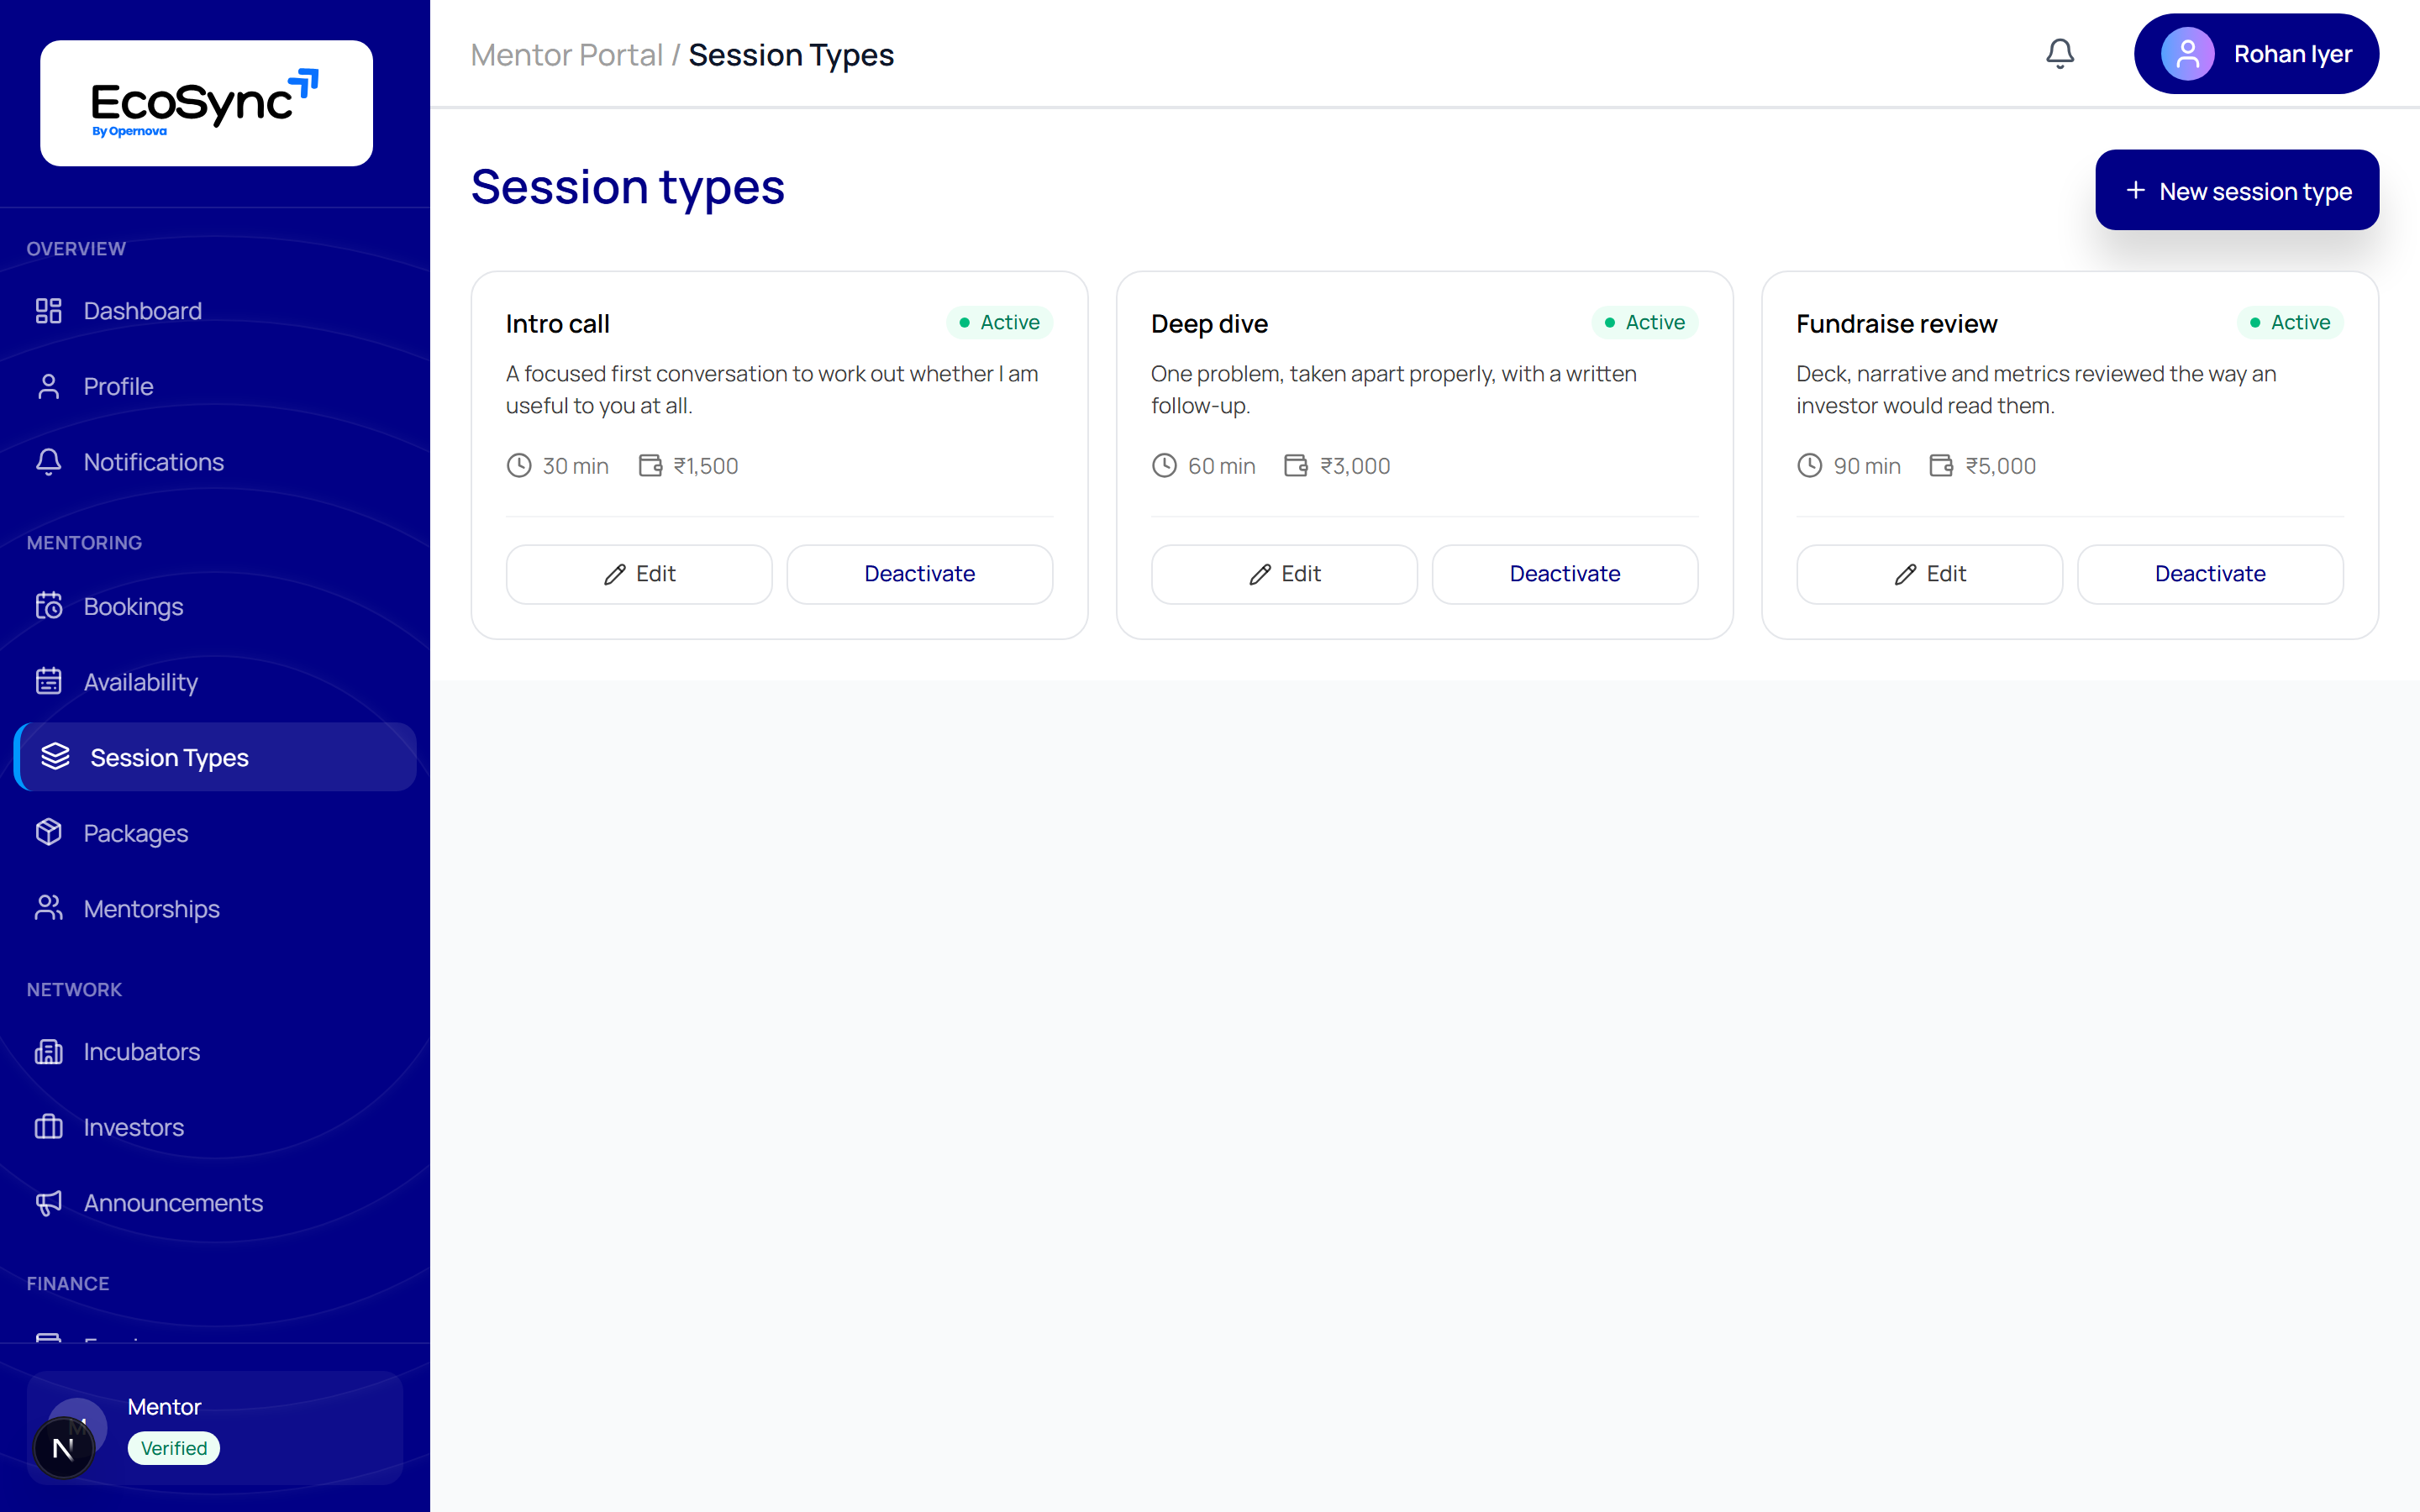Click the Intro call card title
The image size is (2420, 1512).
(557, 324)
